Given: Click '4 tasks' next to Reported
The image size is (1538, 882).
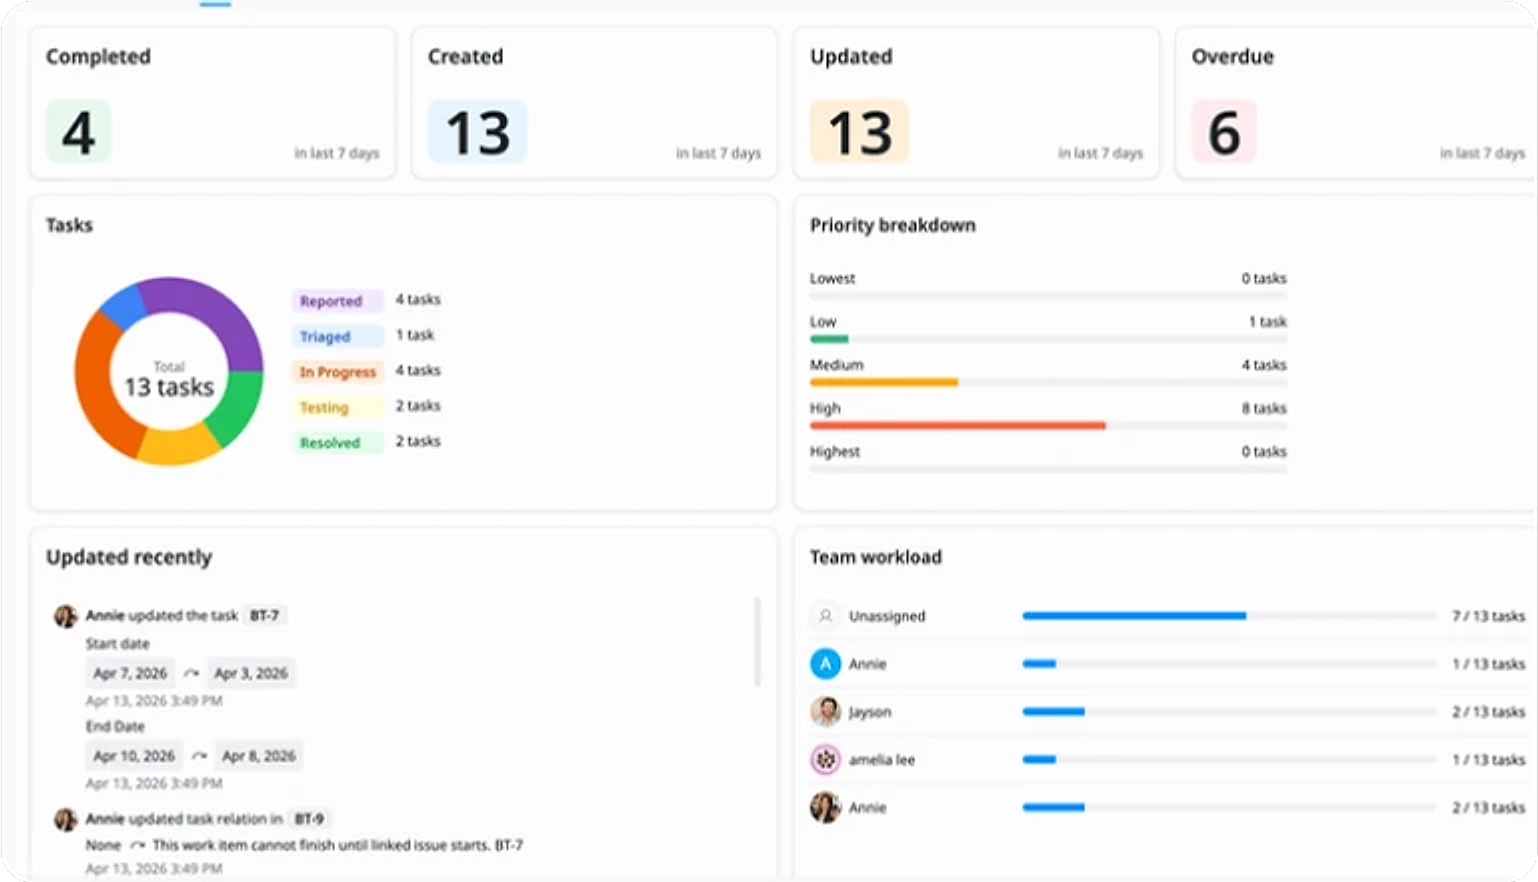Looking at the screenshot, I should (418, 299).
